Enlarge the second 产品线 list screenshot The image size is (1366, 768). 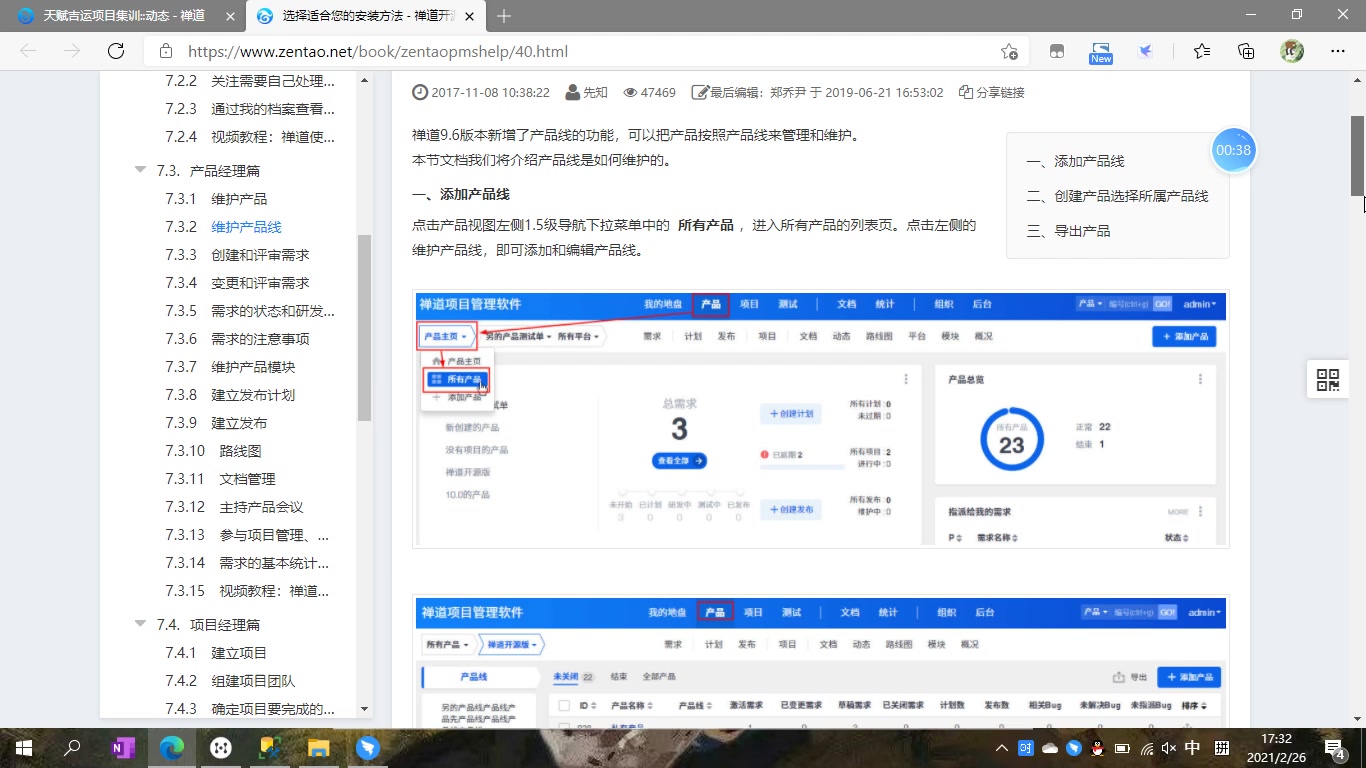pyautogui.click(x=821, y=662)
